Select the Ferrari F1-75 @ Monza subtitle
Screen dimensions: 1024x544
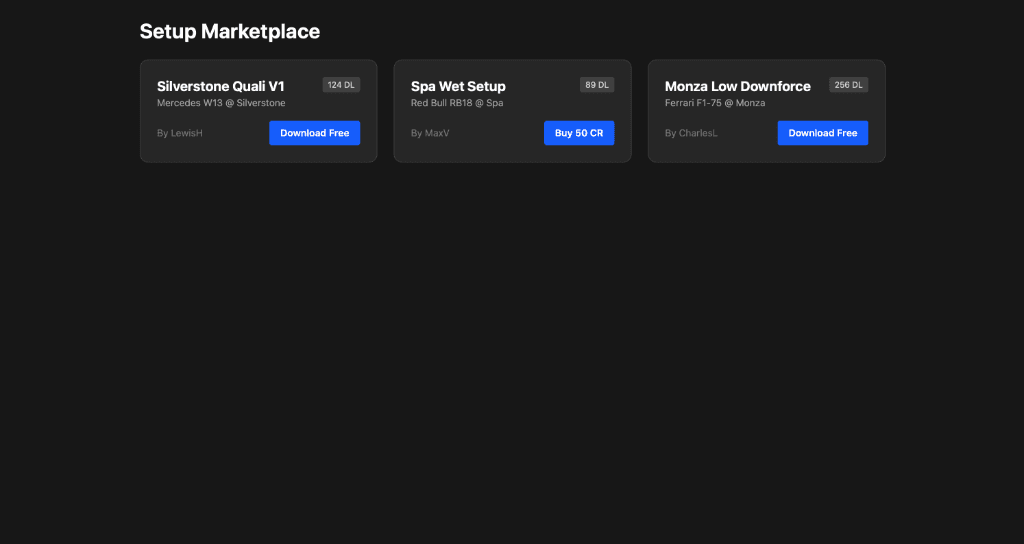click(x=714, y=103)
